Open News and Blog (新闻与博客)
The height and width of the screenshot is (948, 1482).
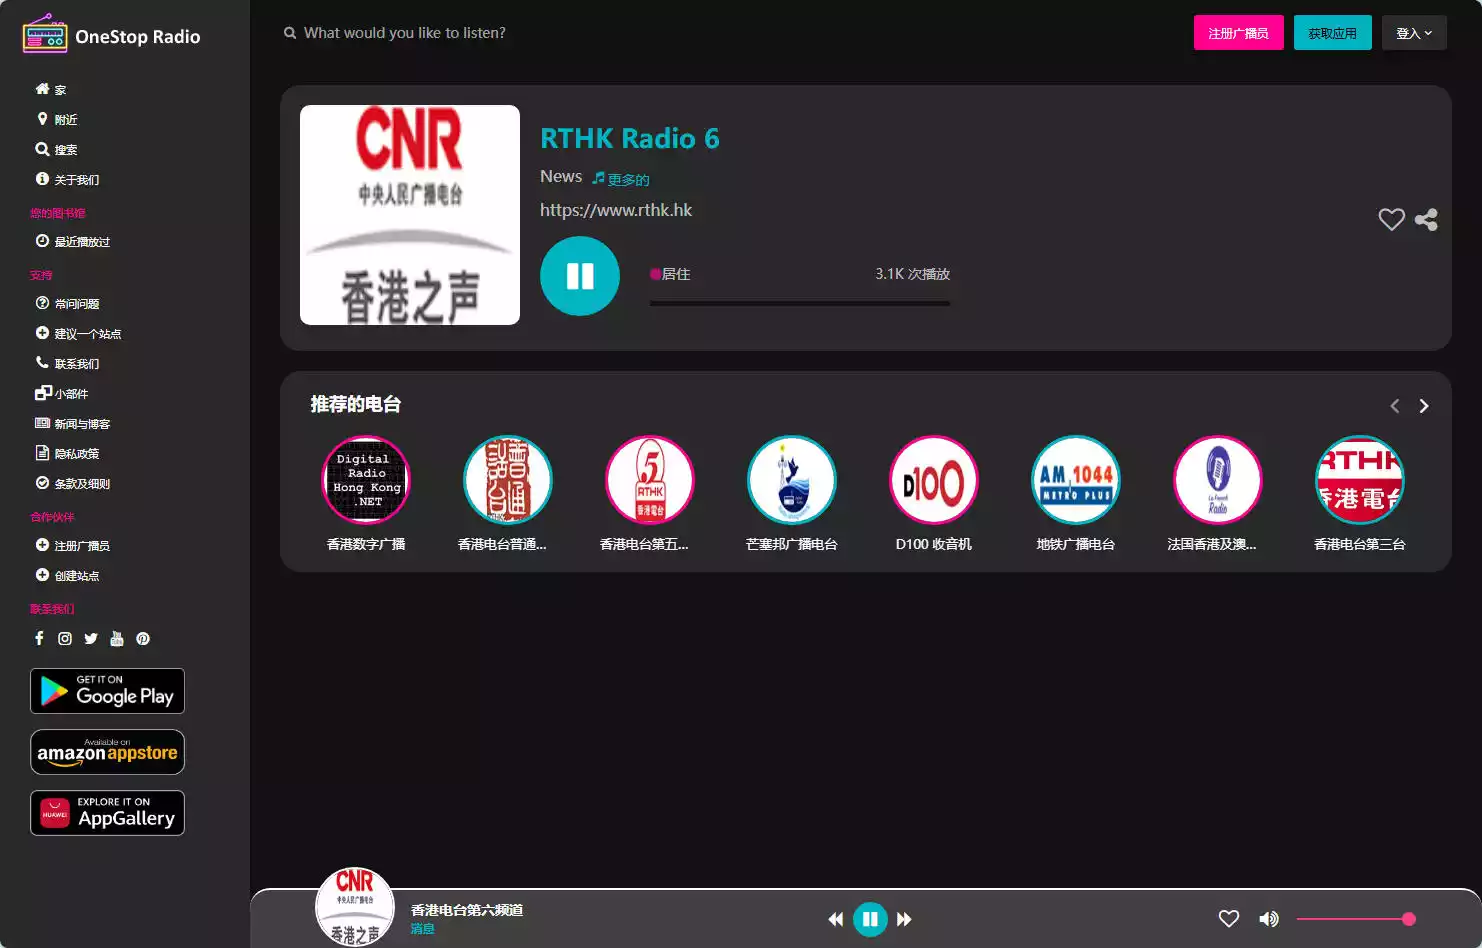click(x=73, y=423)
